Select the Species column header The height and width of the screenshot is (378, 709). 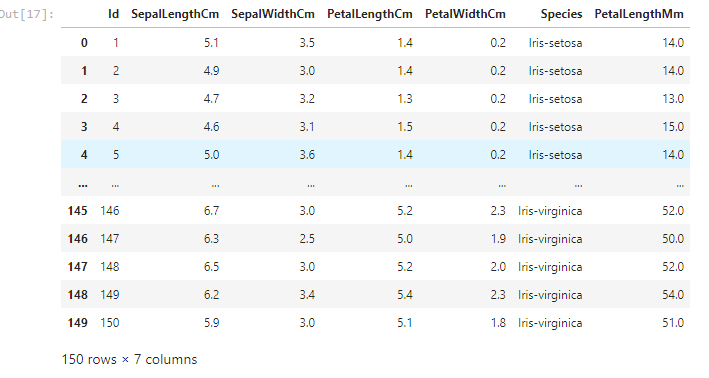tap(561, 14)
